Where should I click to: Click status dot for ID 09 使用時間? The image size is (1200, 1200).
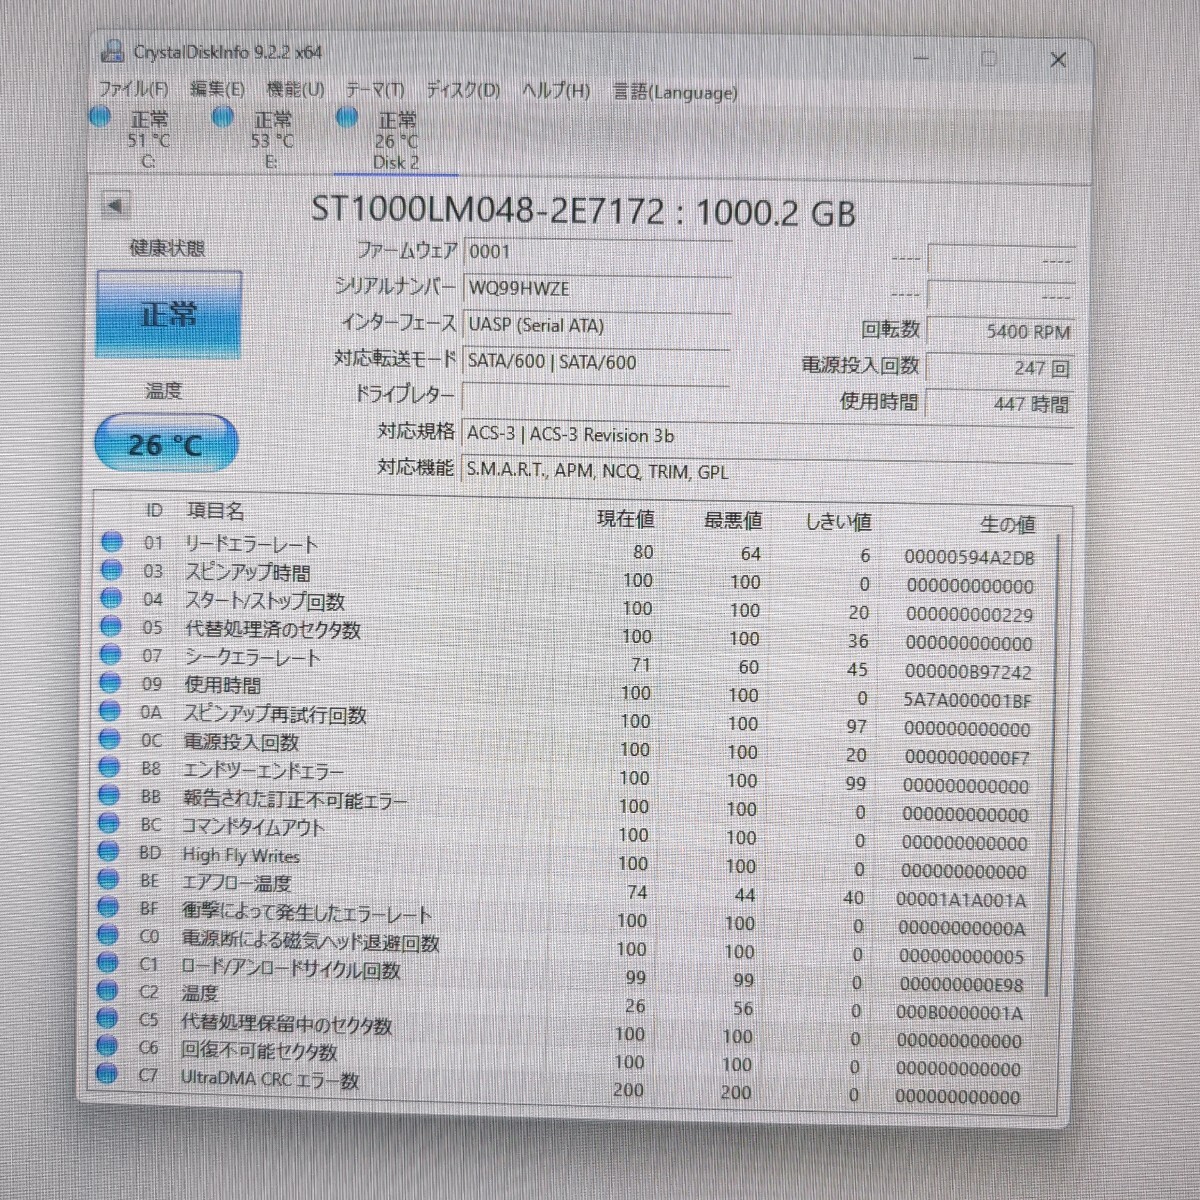(111, 683)
